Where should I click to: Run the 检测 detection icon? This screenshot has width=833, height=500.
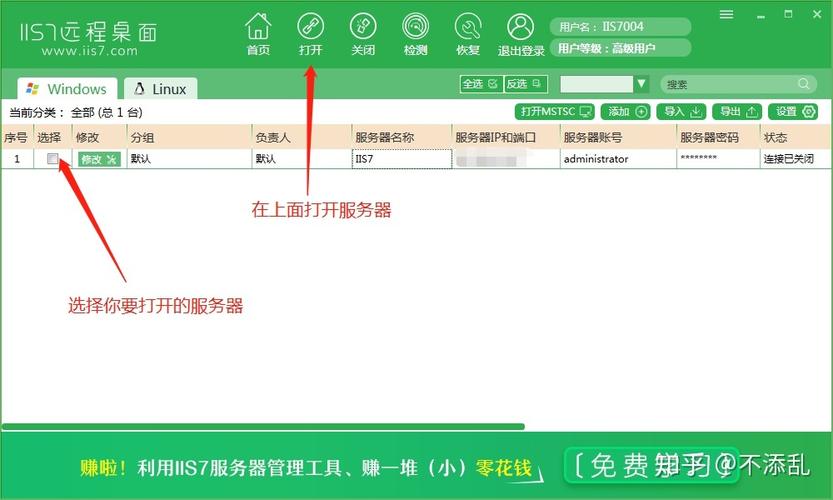coord(415,33)
